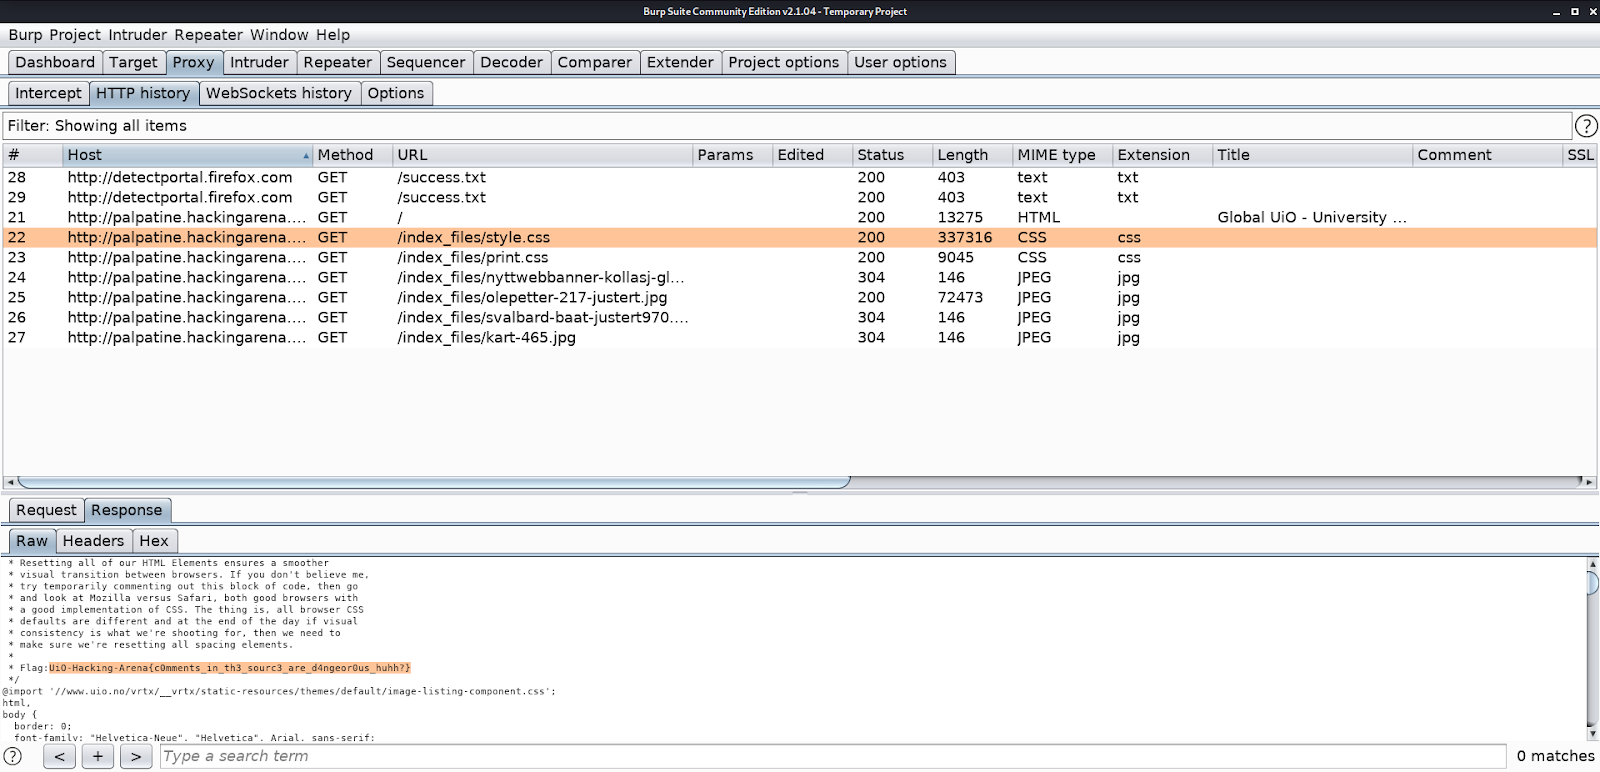
Task: Sort by Length column header
Action: pos(973,155)
